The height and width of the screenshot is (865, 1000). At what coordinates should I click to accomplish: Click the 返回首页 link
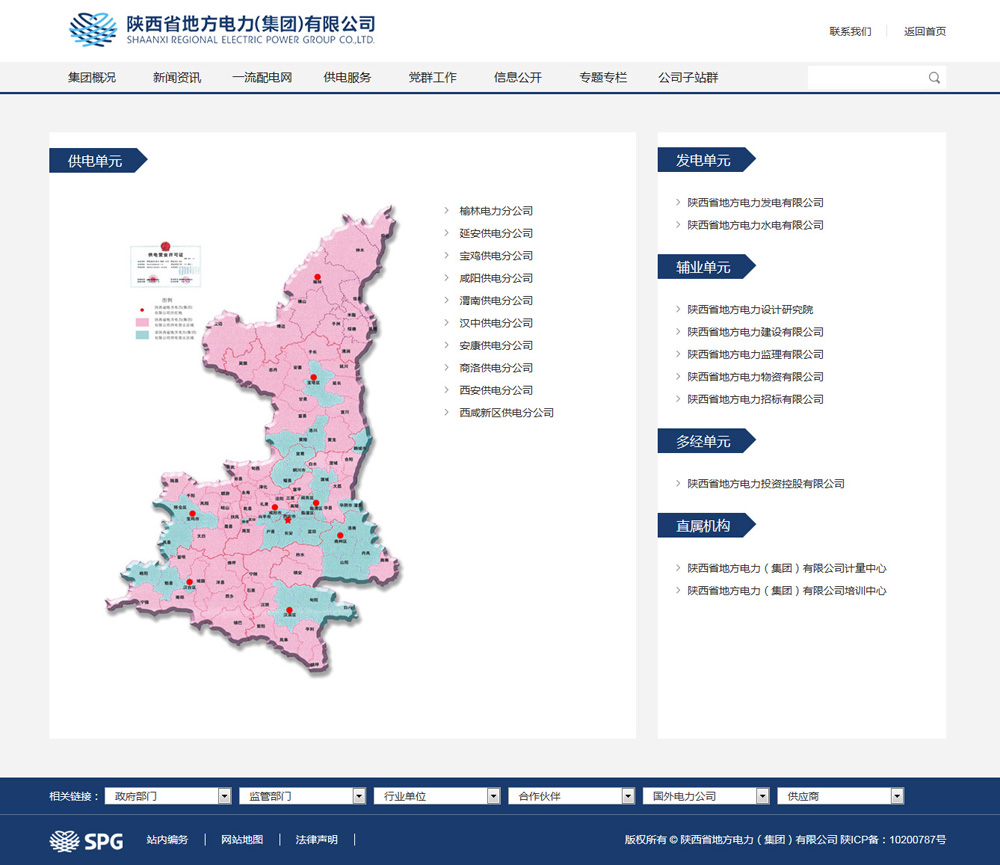[925, 31]
